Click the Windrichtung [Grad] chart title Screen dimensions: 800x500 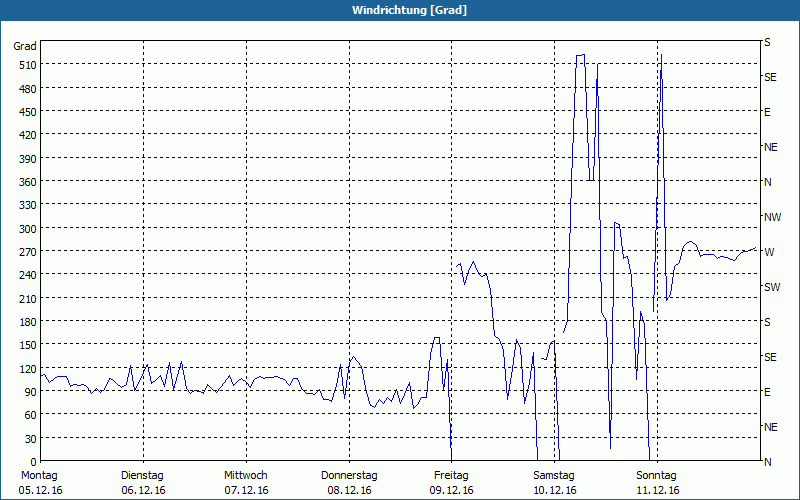[x=409, y=10]
